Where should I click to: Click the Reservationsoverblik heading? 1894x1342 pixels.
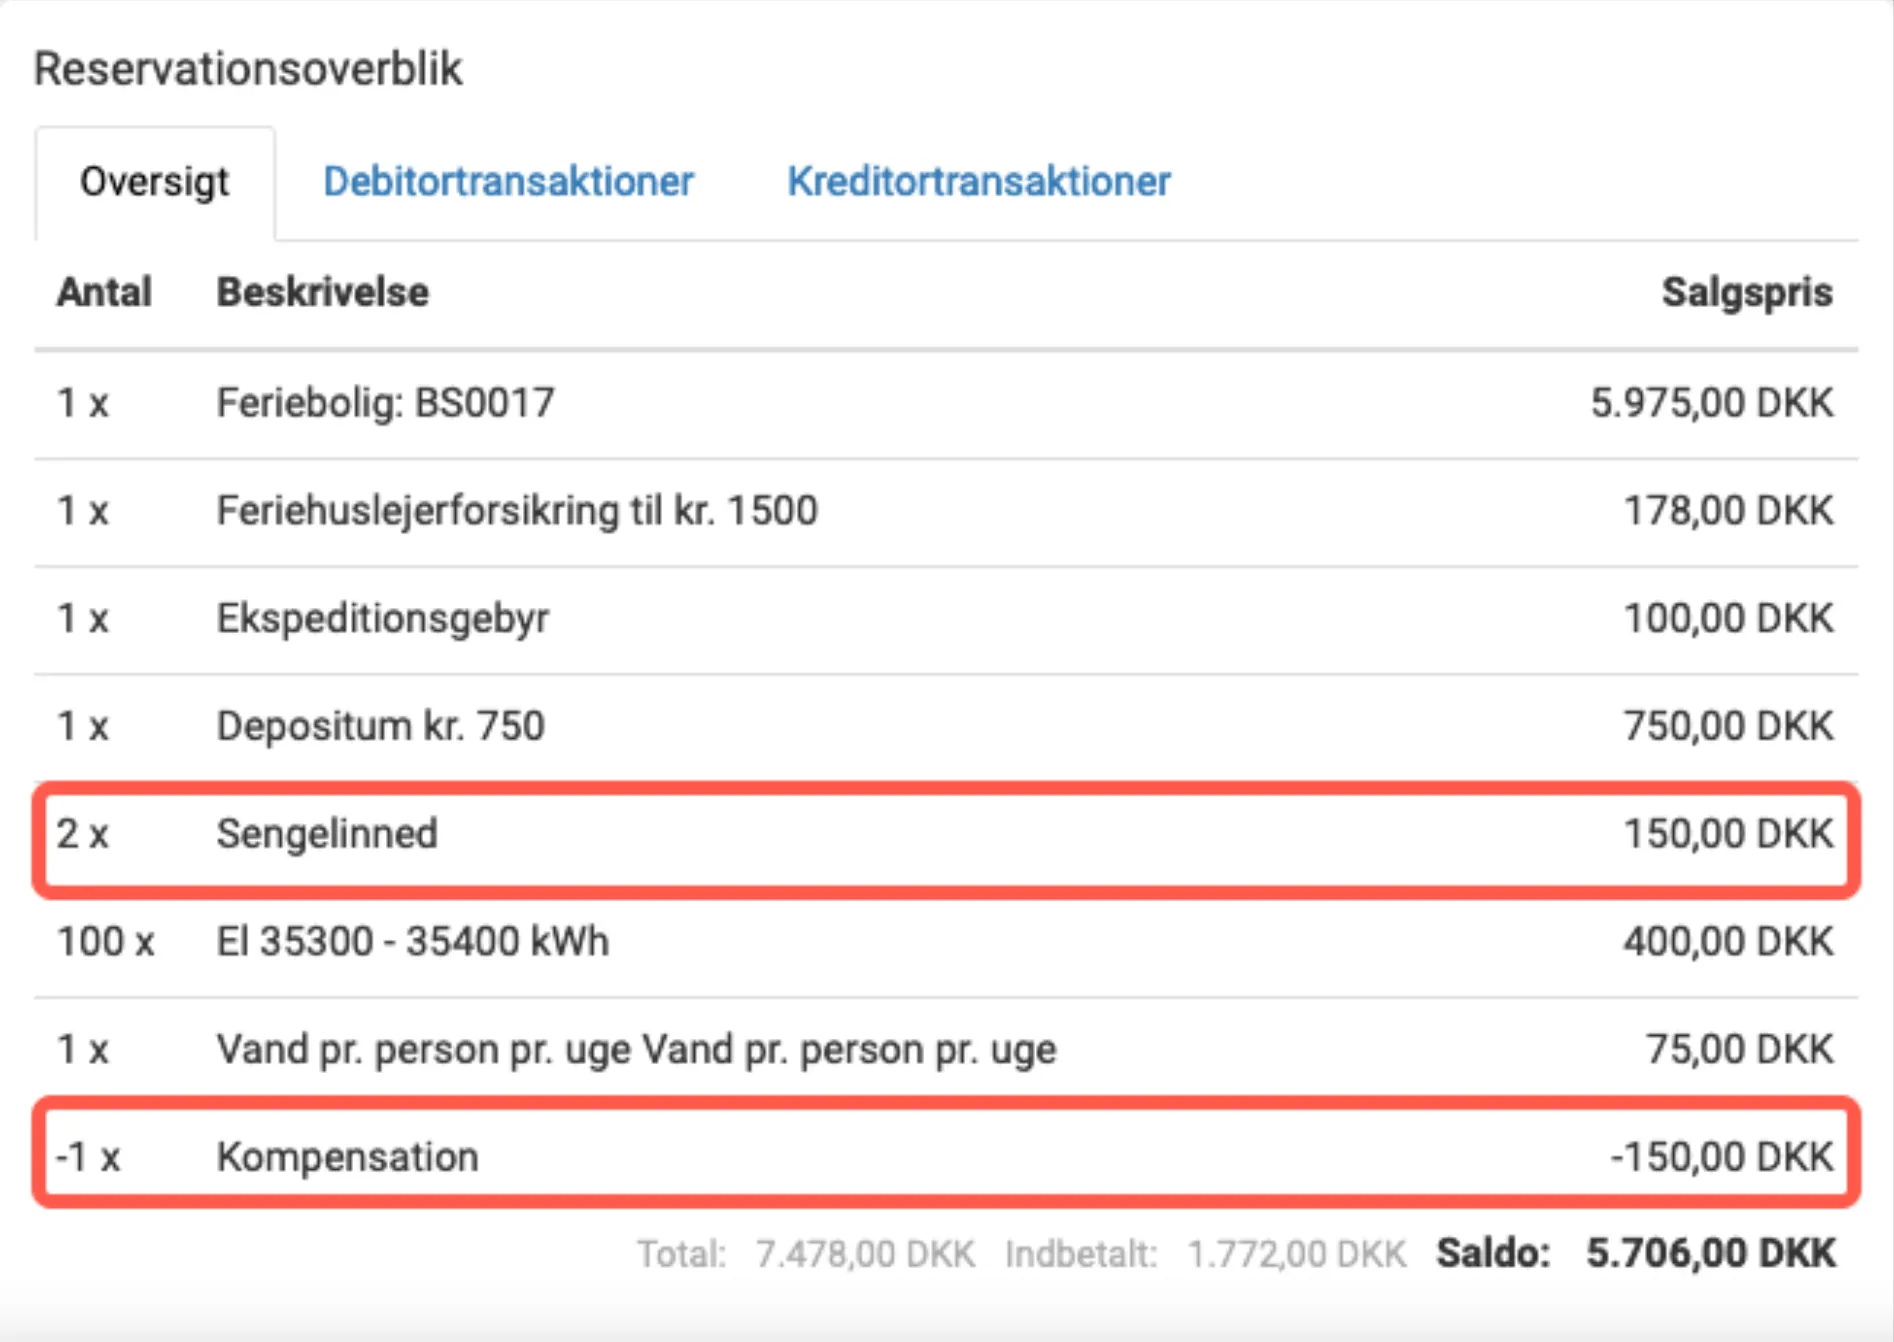coord(248,68)
